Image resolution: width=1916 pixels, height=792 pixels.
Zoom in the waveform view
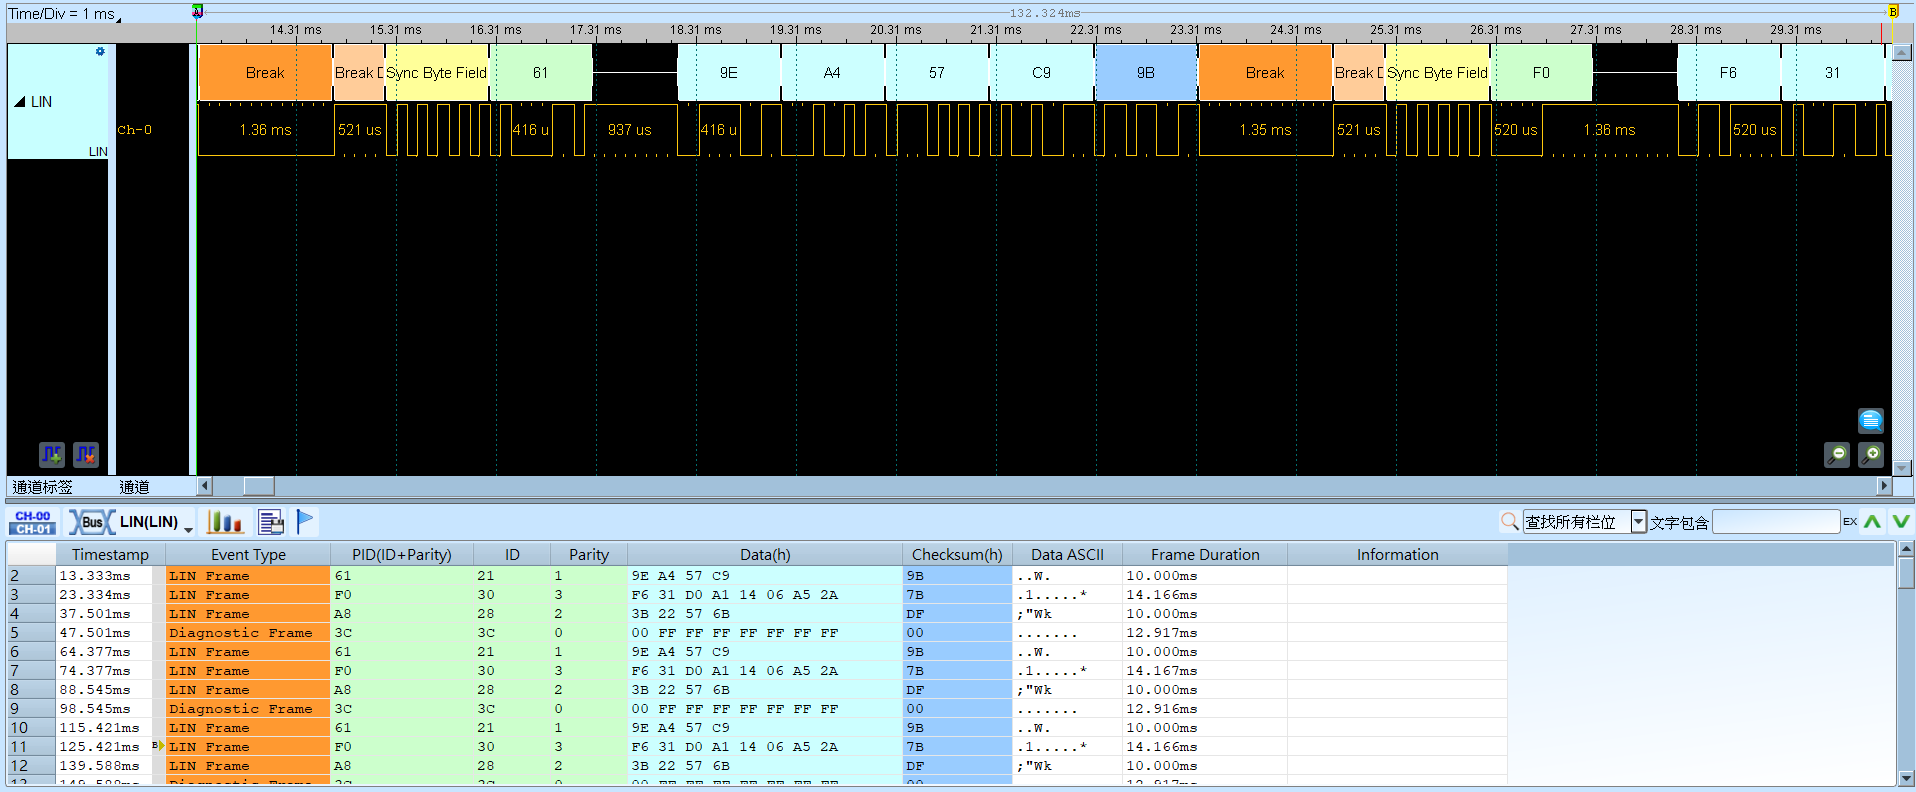point(1870,455)
